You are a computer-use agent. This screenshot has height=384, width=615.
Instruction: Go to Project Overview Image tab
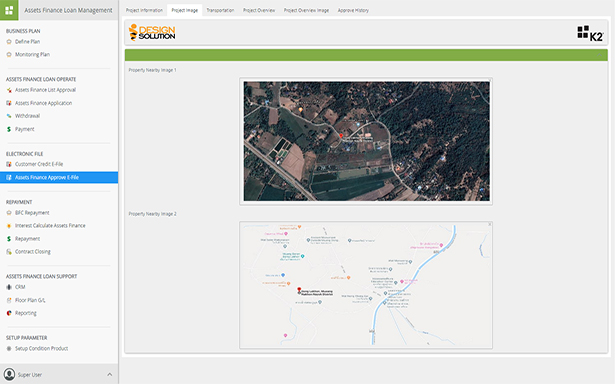click(306, 10)
